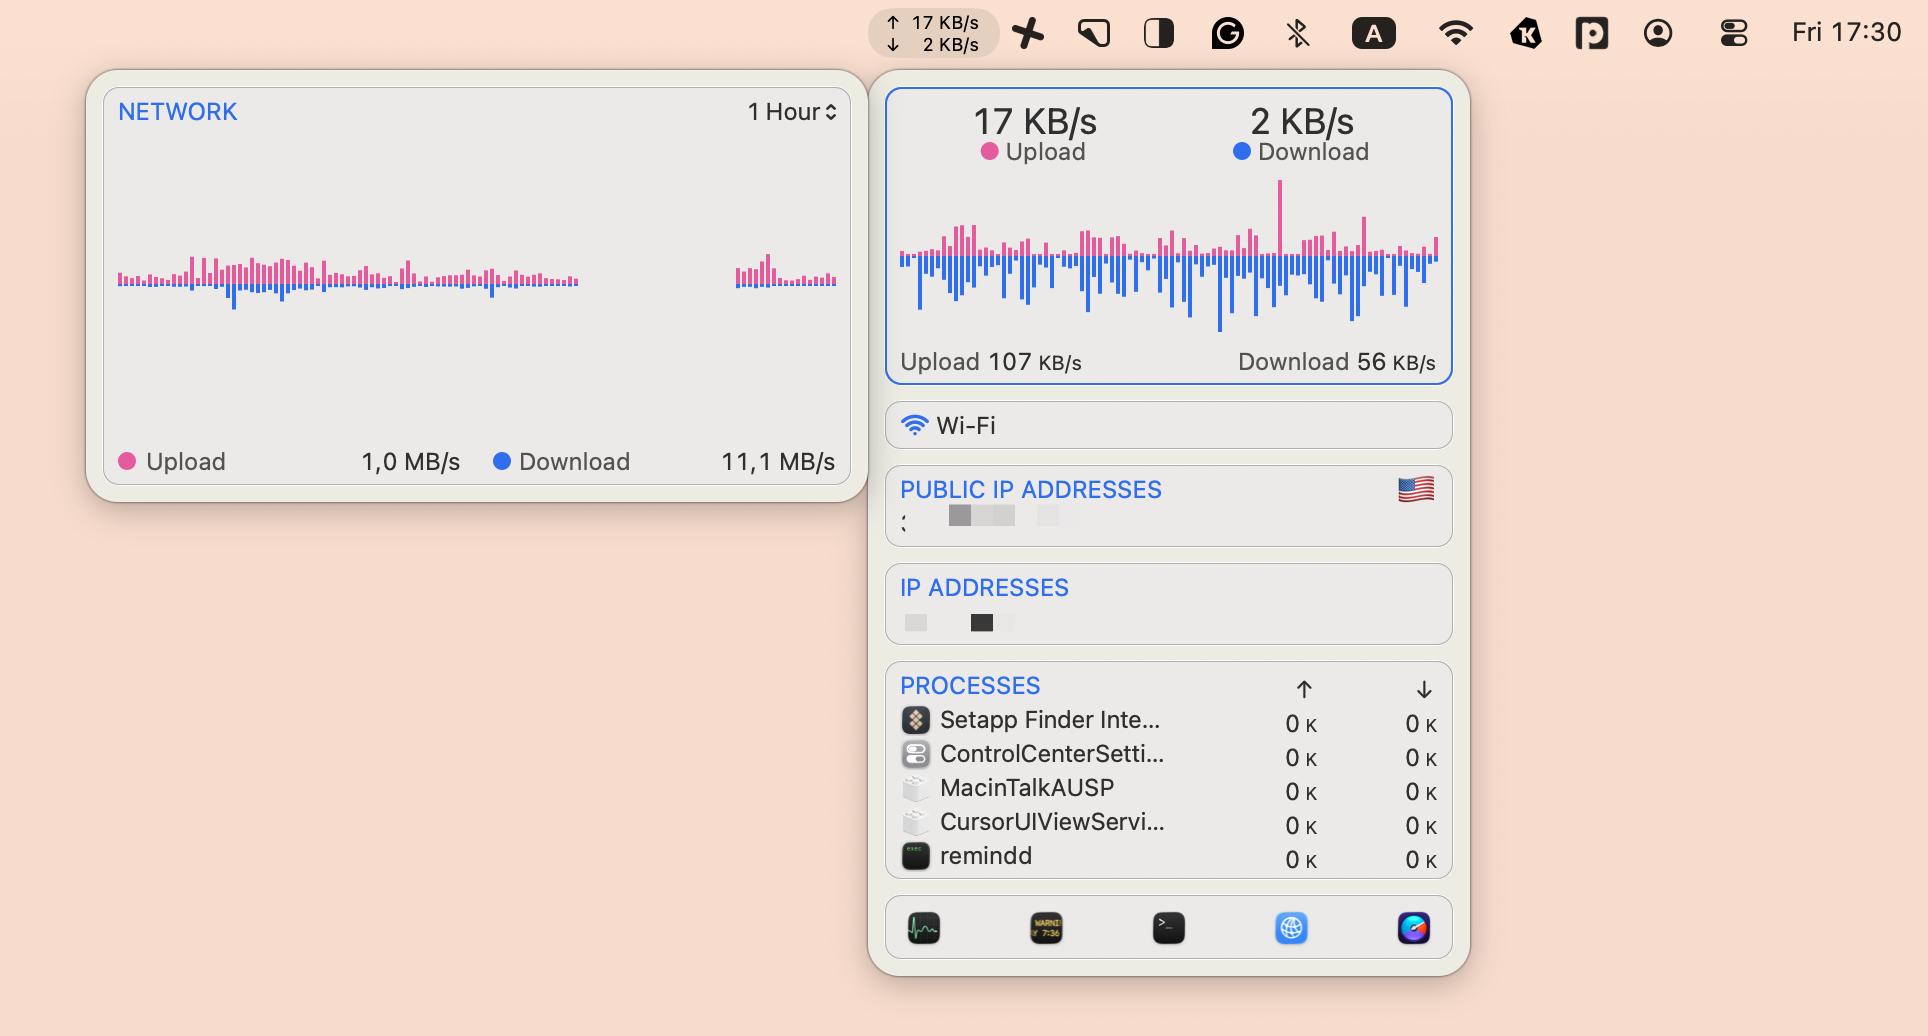
Task: Open the Bluetooth menu bar icon
Action: pyautogui.click(x=1297, y=32)
